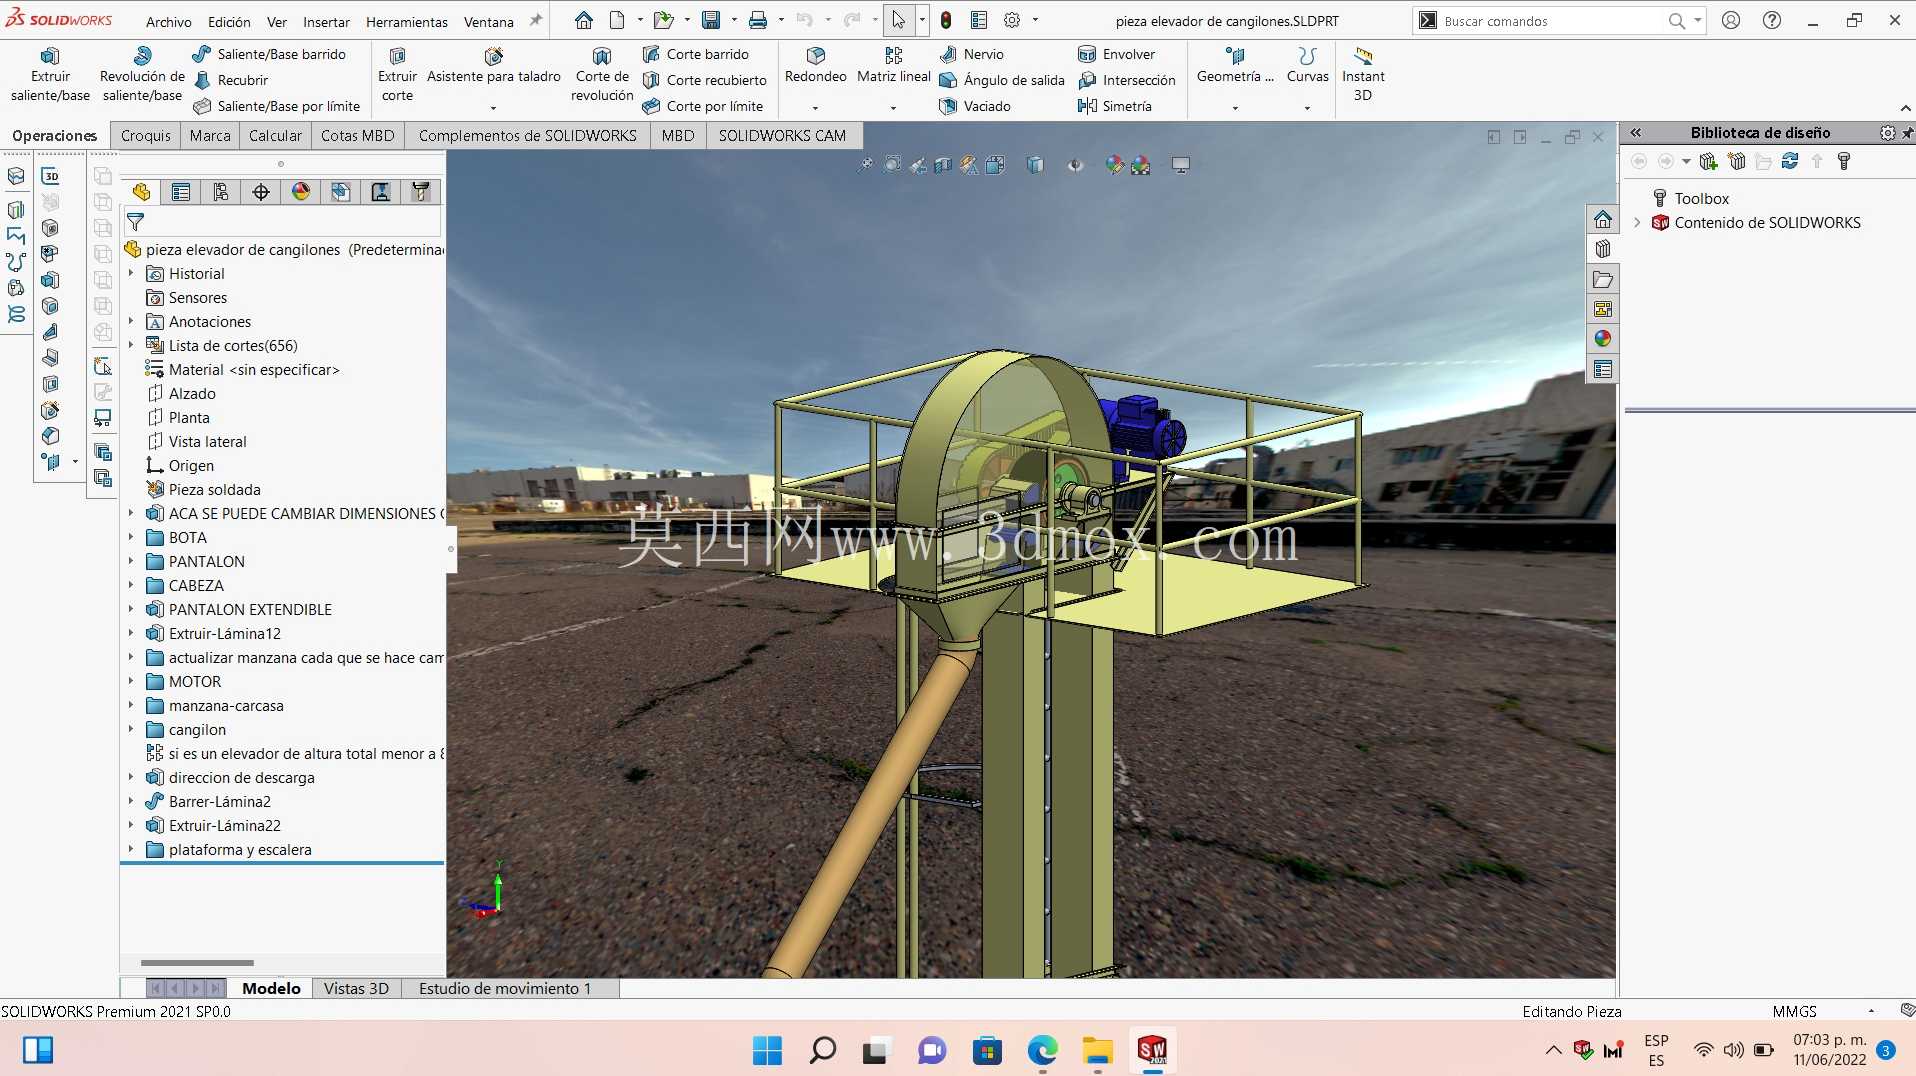
Task: Click feature tree horizontal scrollbar
Action: [x=197, y=962]
